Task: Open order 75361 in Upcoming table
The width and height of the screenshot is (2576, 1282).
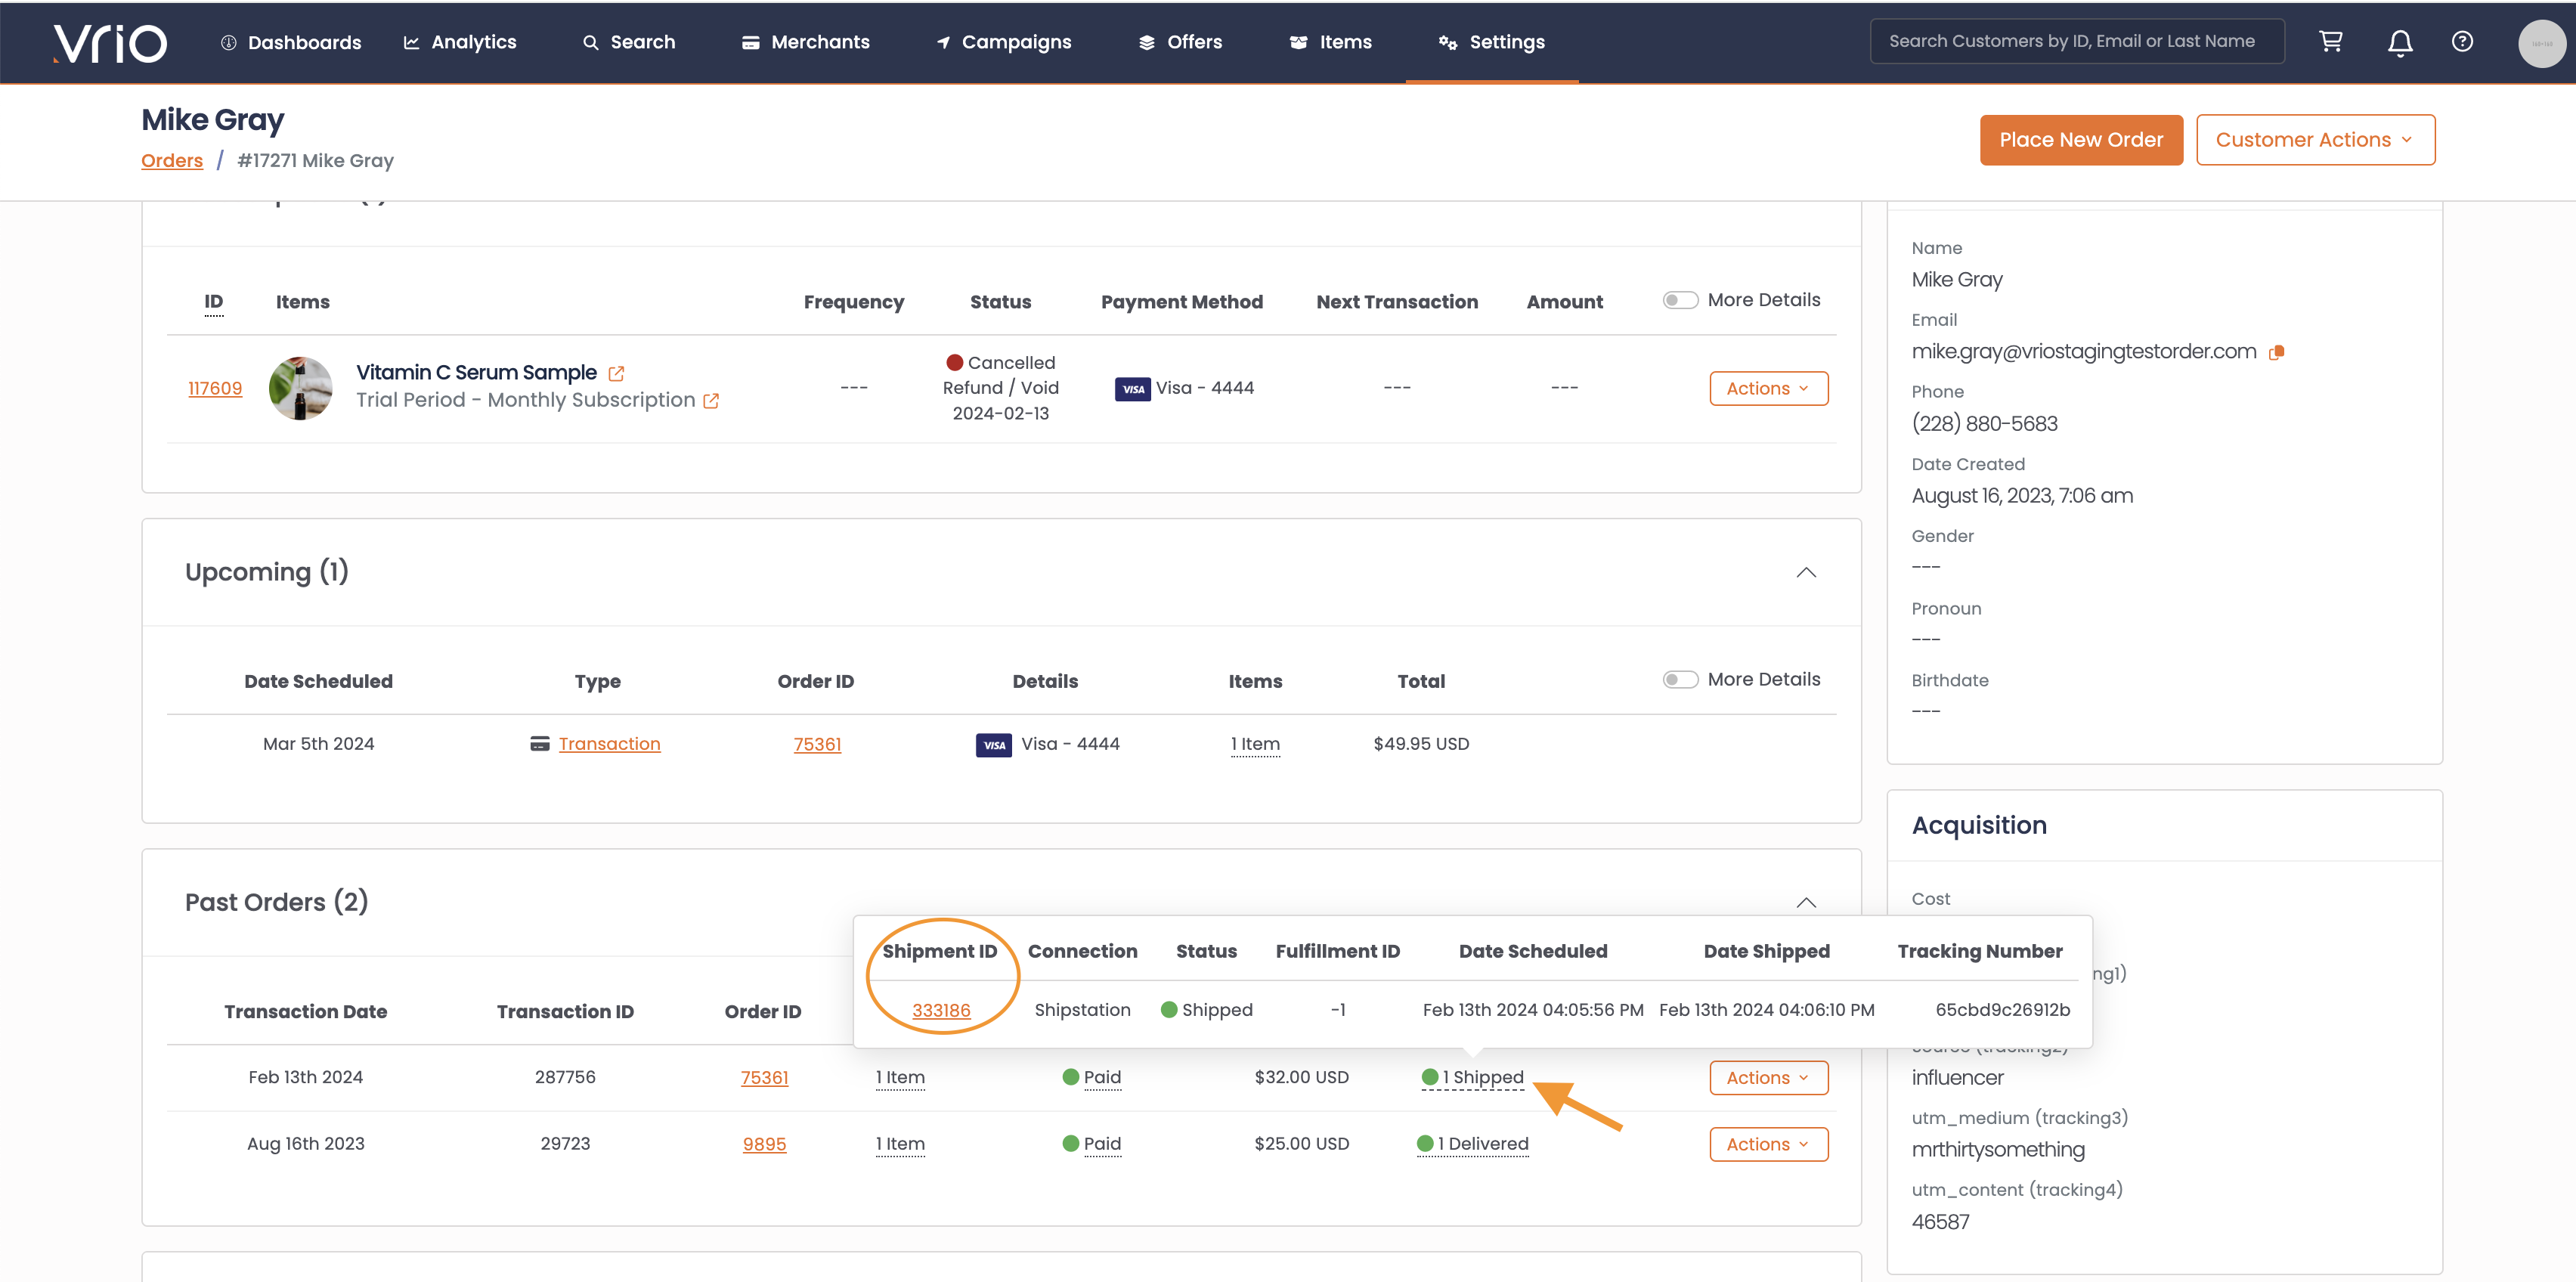Action: (x=817, y=744)
